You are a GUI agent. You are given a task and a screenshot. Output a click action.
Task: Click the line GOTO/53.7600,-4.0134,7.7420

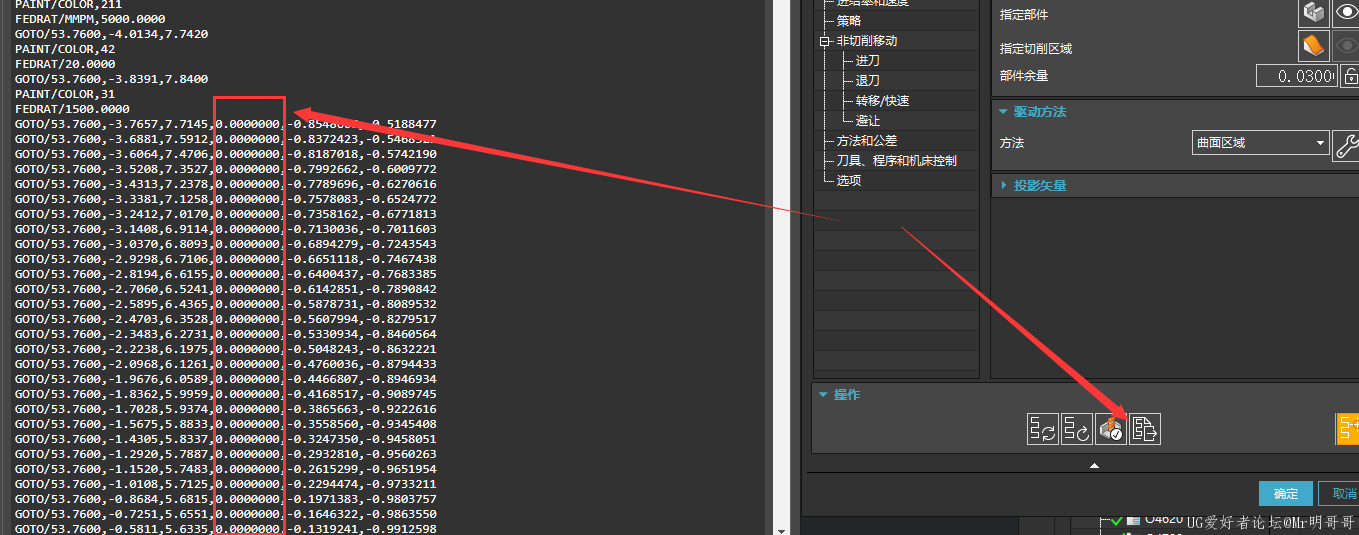[111, 34]
